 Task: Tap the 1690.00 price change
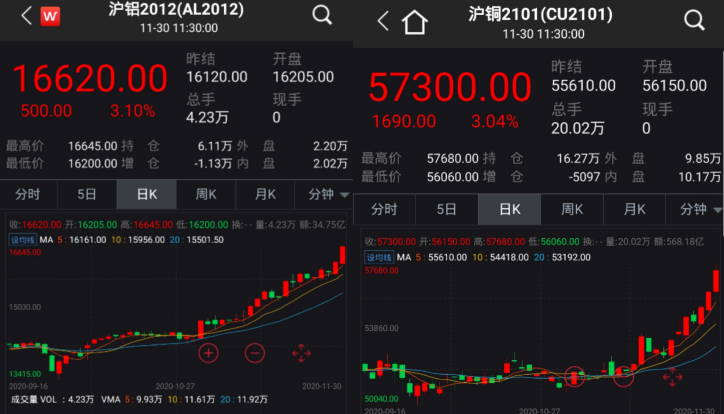(x=404, y=121)
